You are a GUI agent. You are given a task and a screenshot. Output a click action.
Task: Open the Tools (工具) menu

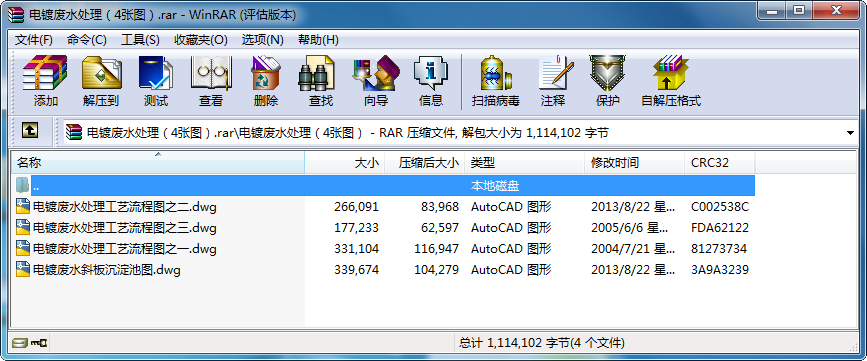(x=140, y=40)
